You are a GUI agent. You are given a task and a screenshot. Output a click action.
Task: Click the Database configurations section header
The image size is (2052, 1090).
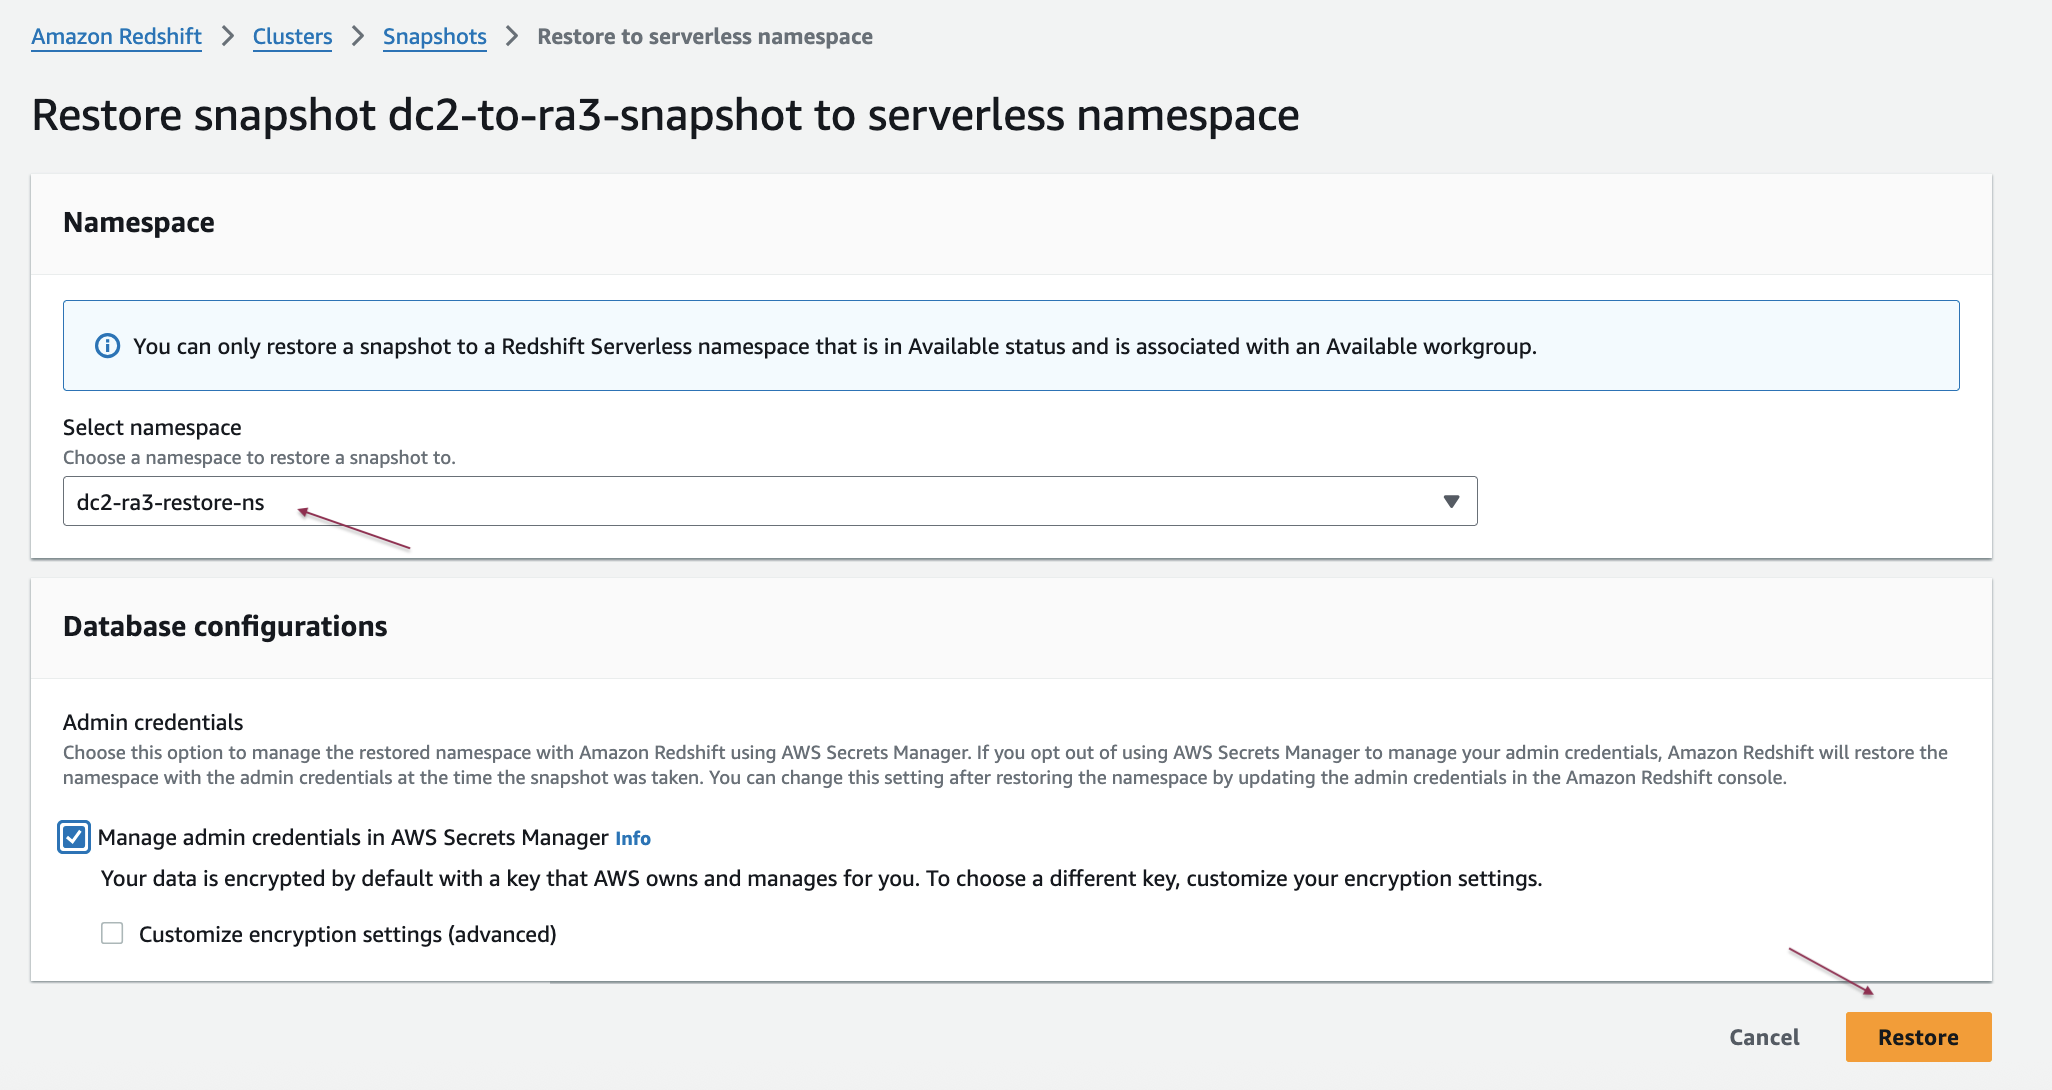point(225,627)
